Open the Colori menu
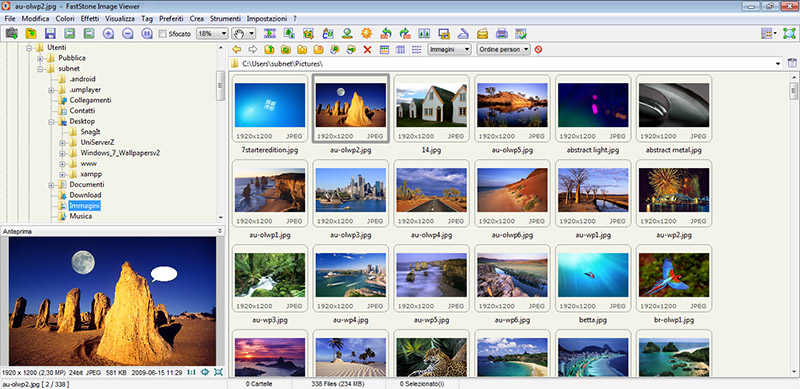The width and height of the screenshot is (800, 389). point(65,18)
